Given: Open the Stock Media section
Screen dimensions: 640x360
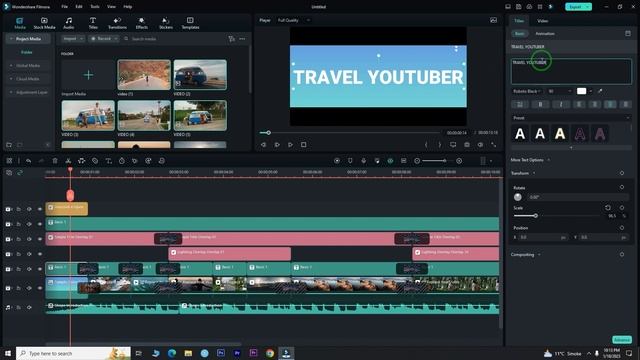Looking at the screenshot, I should [44, 23].
